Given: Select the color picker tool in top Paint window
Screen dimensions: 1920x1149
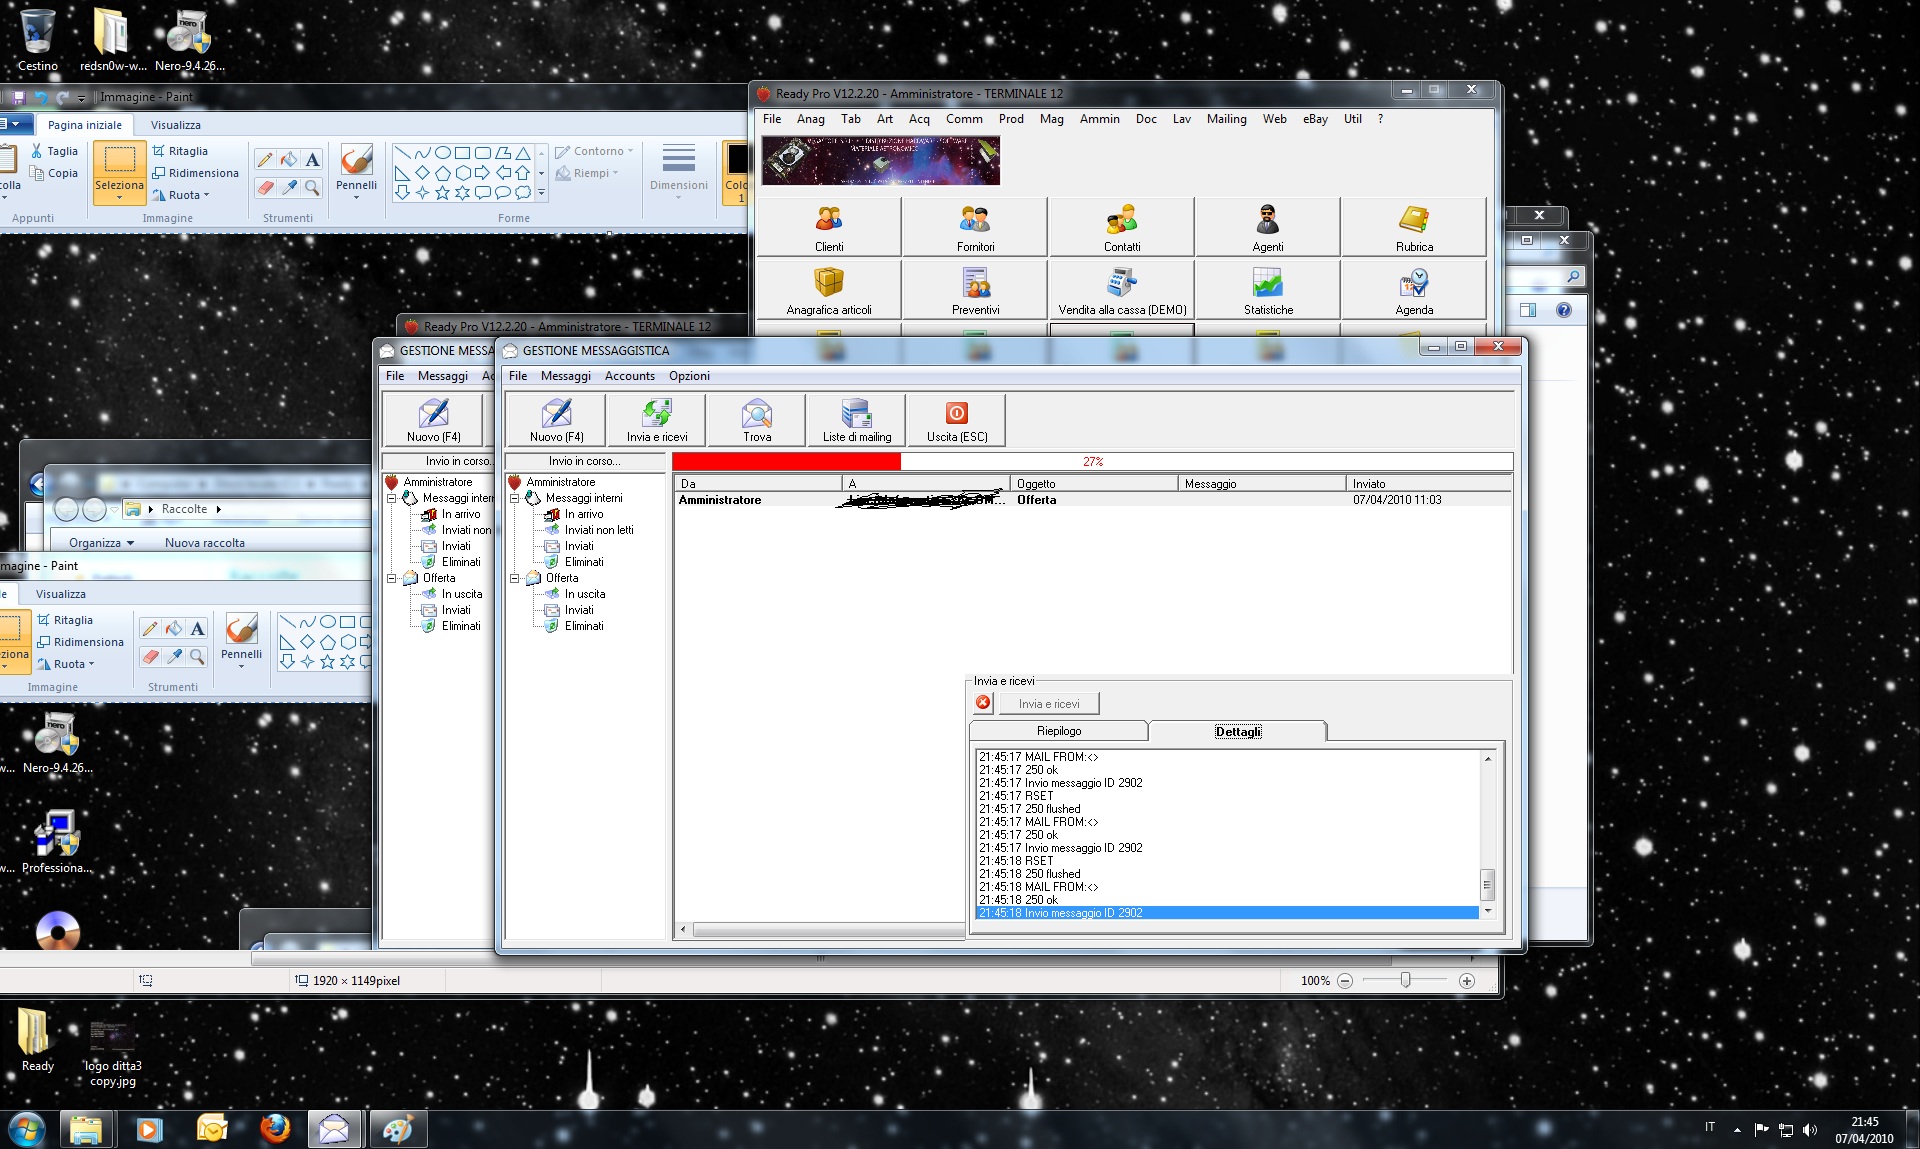Looking at the screenshot, I should click(x=289, y=187).
